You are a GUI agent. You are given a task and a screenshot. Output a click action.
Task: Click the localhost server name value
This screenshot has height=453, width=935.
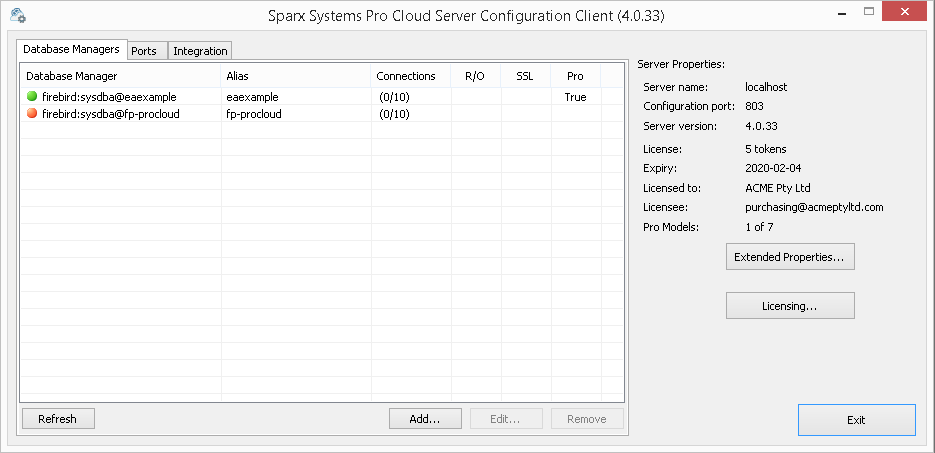click(766, 87)
